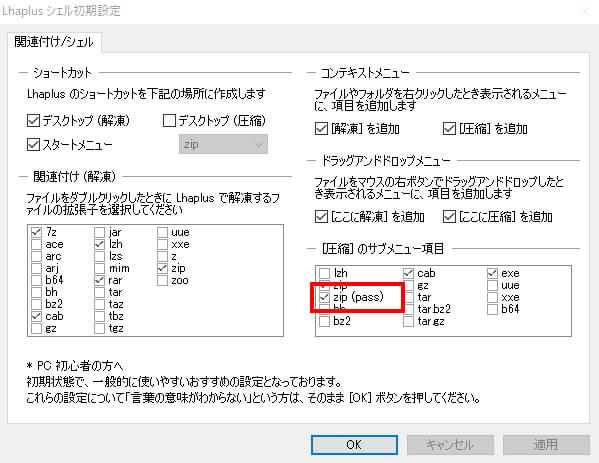This screenshot has height=463, width=599.
Task: Toggle スタートメニュー shortcut checkbox
Action: click(x=34, y=144)
